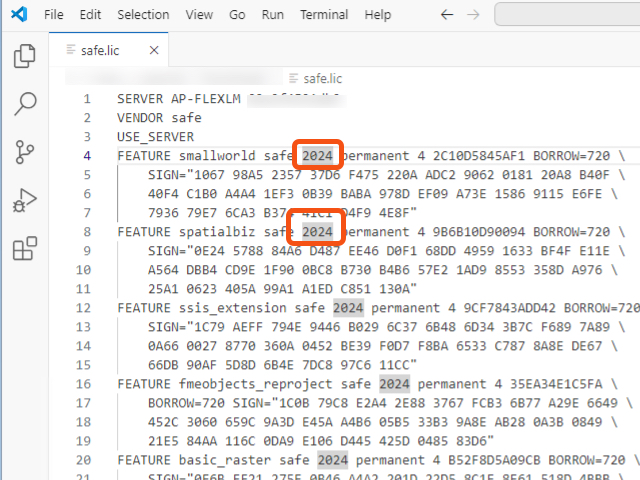Click 0A66 at start of line 14

(x=163, y=346)
